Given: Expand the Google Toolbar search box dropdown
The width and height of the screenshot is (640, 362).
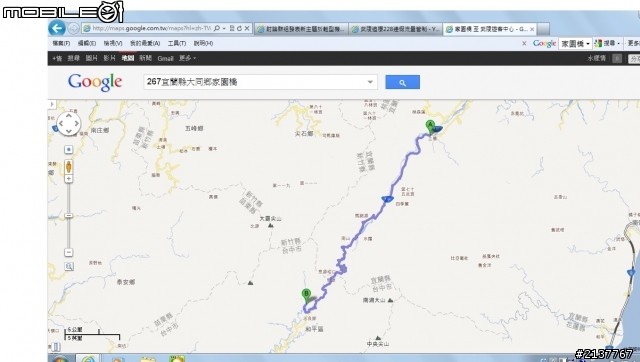Looking at the screenshot, I should pos(588,43).
